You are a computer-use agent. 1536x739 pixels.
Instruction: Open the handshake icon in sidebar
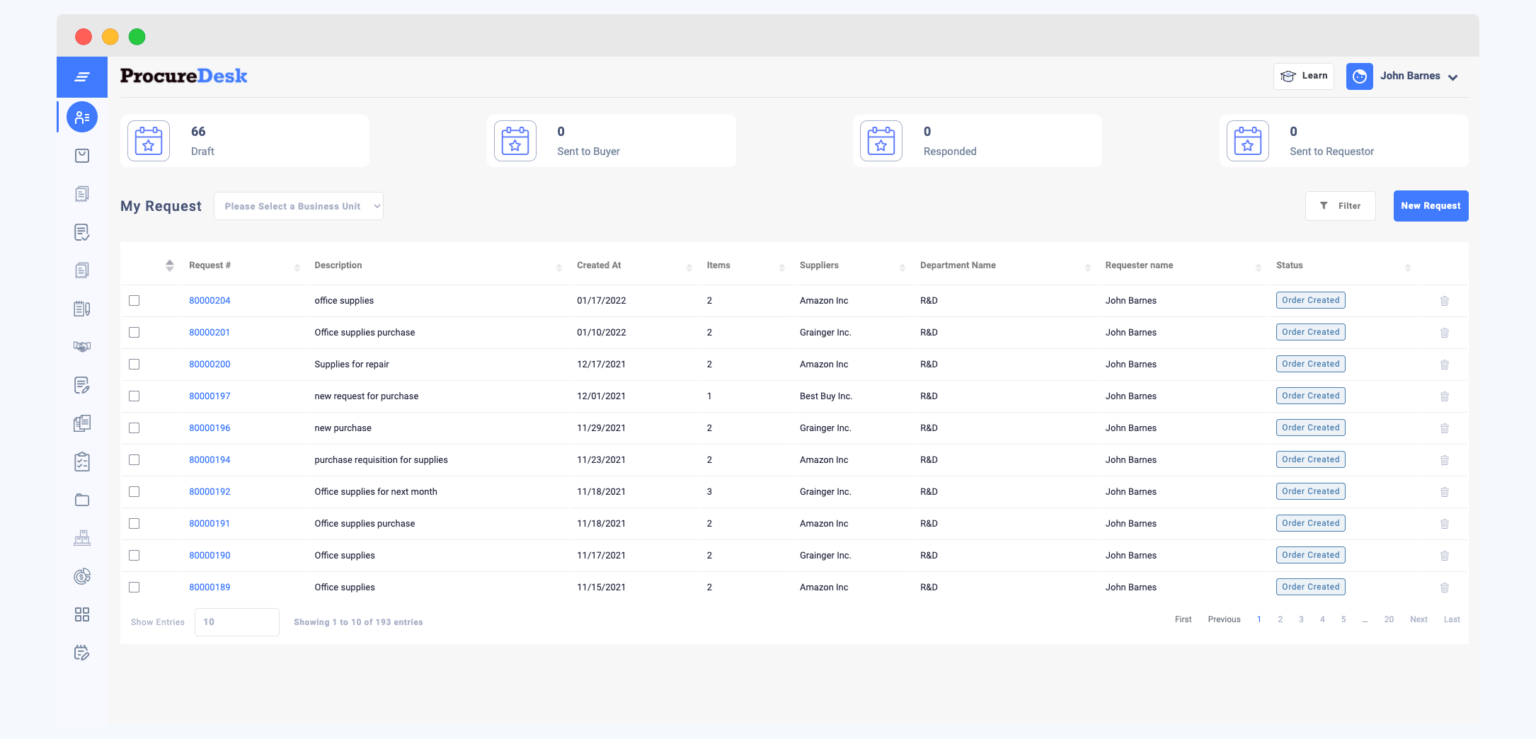82,347
